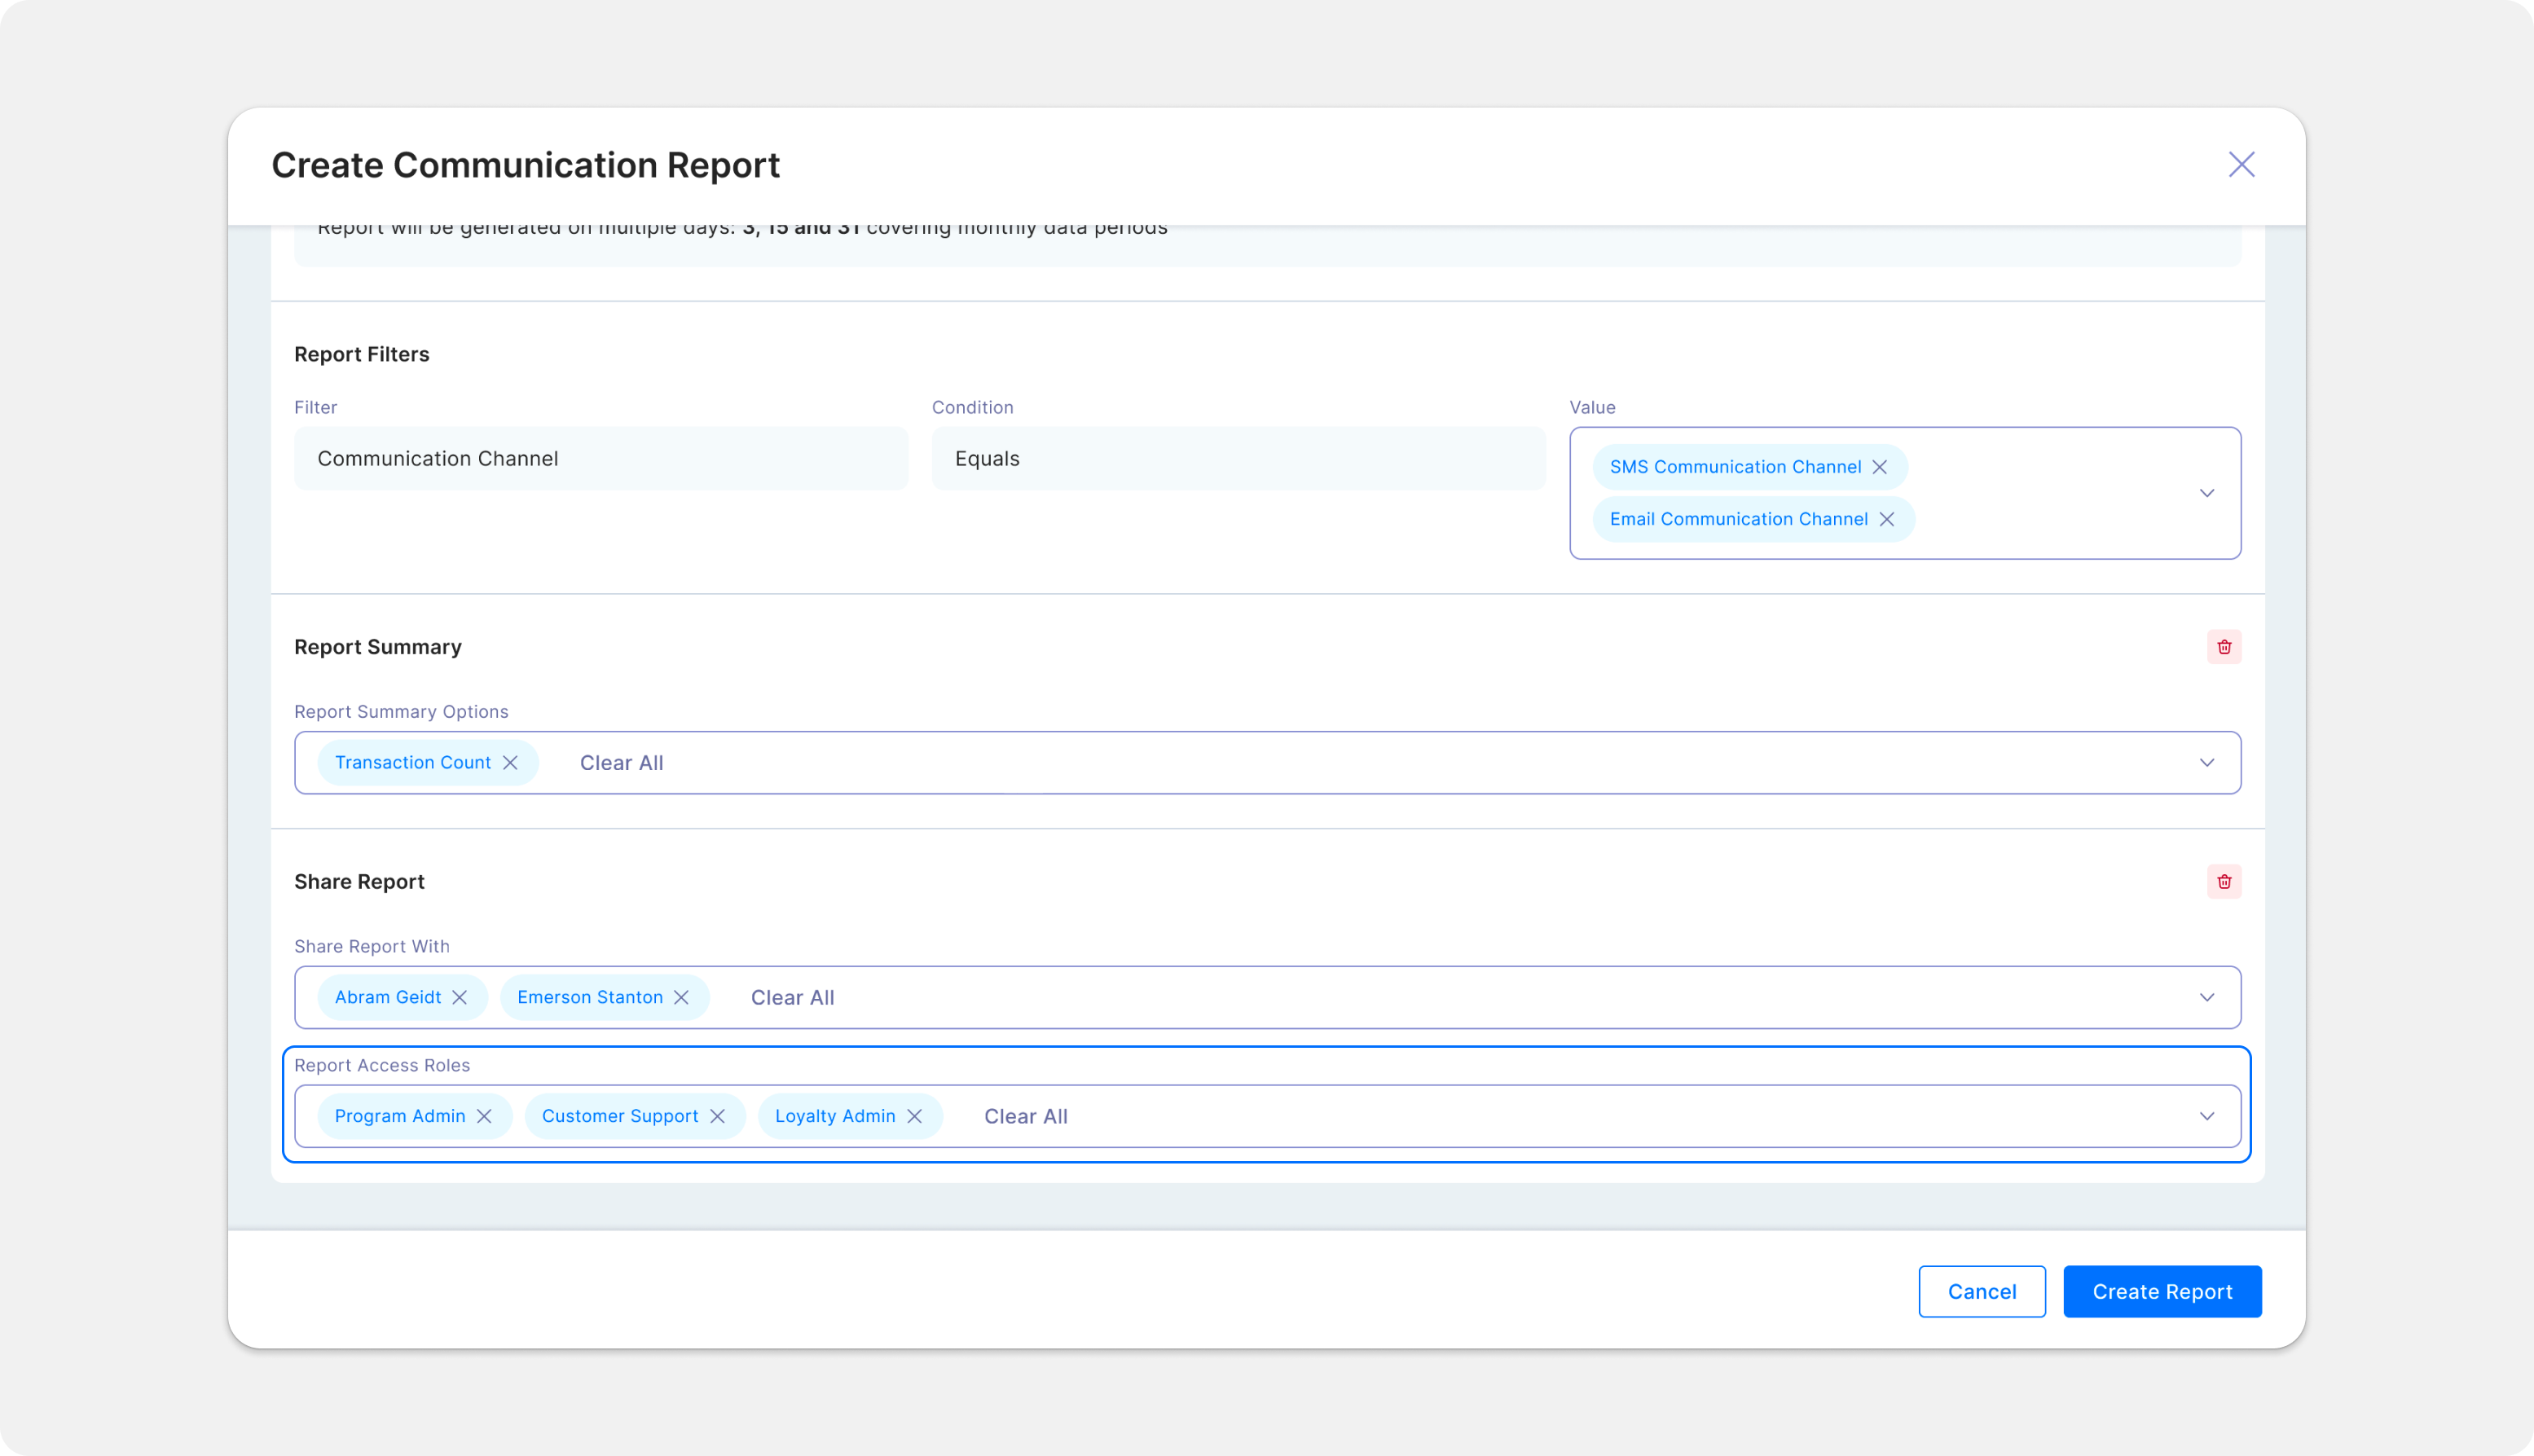Expand the filter Value dropdown

point(2206,493)
